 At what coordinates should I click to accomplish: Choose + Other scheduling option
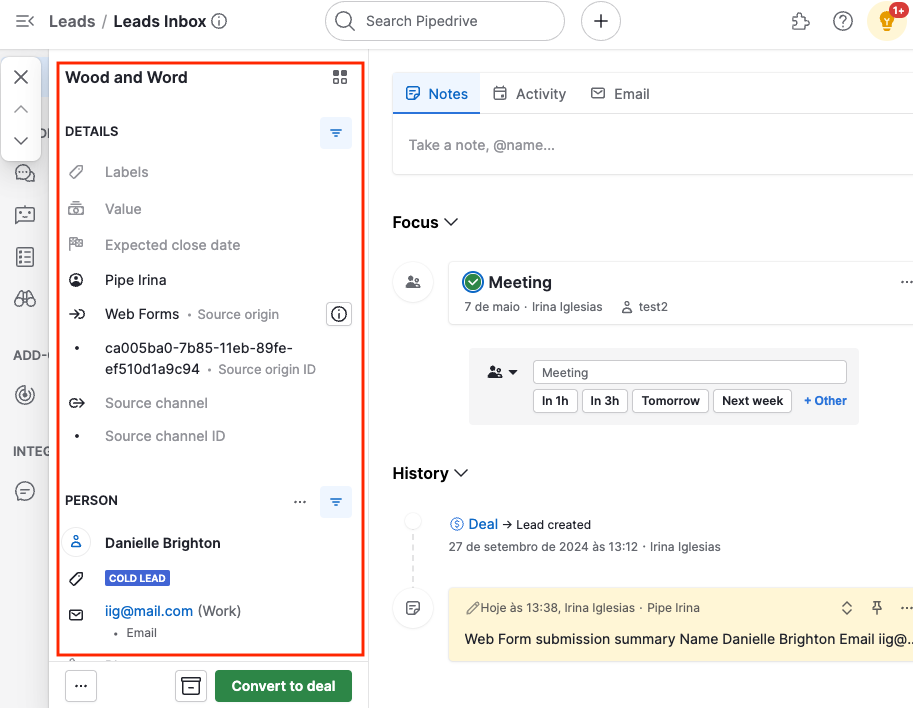[x=825, y=401]
